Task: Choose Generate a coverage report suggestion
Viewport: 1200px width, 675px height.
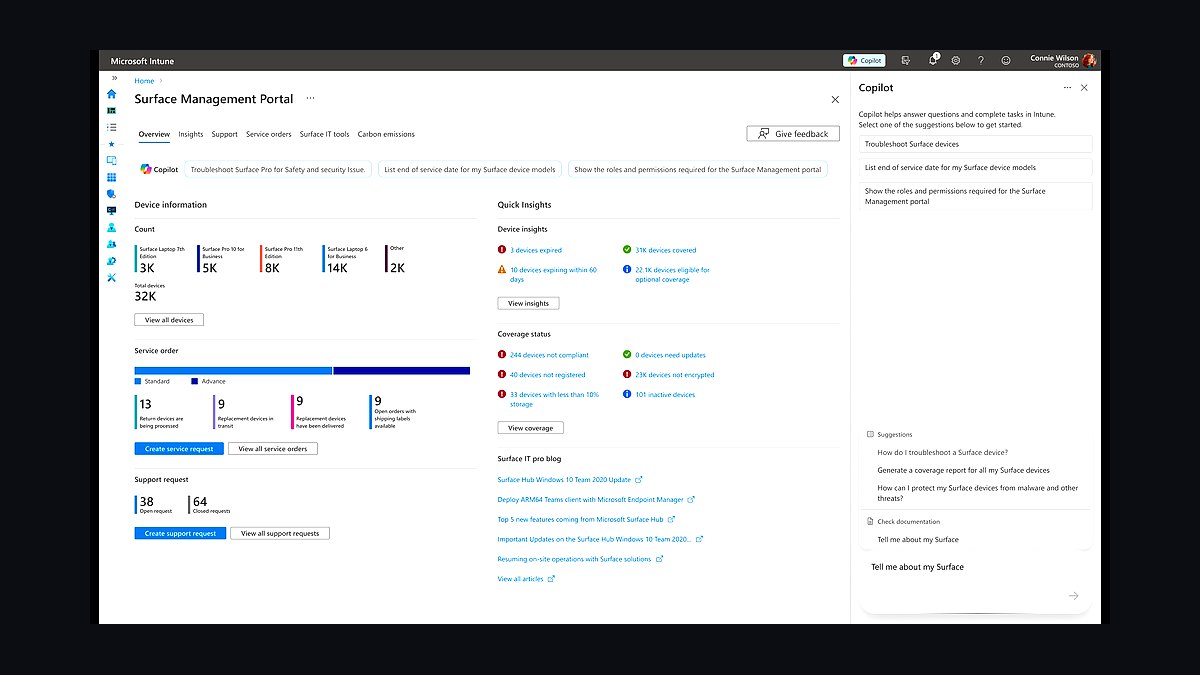Action: (963, 470)
